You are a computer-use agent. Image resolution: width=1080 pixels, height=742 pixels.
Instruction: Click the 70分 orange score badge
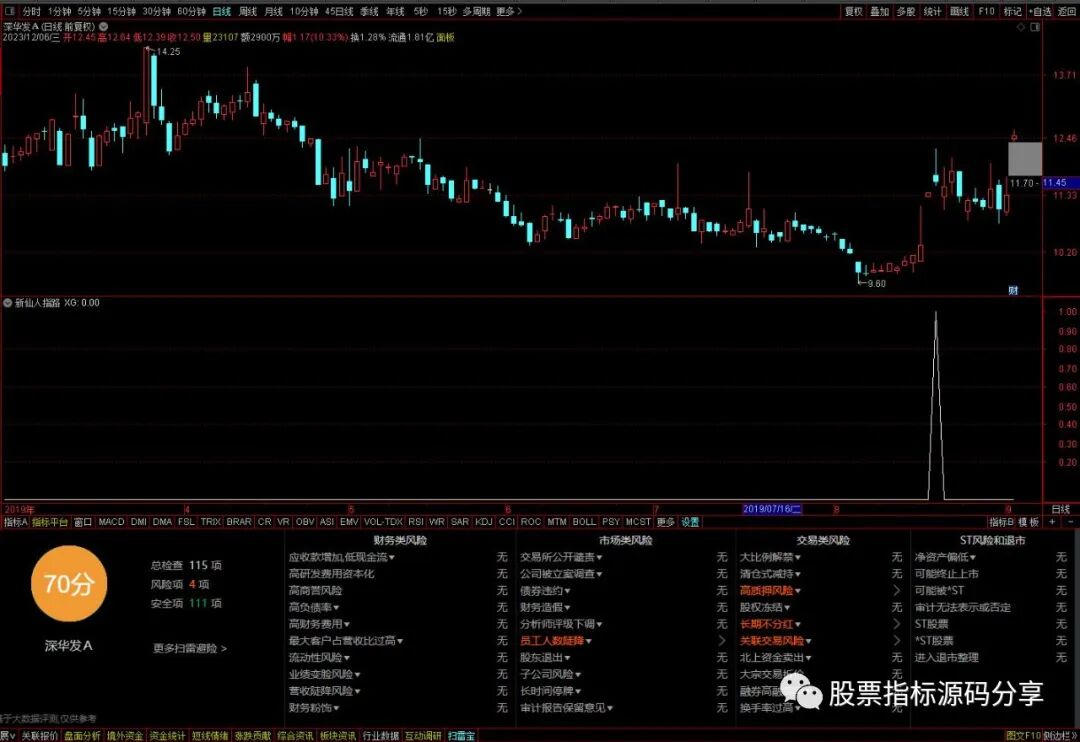click(x=69, y=584)
